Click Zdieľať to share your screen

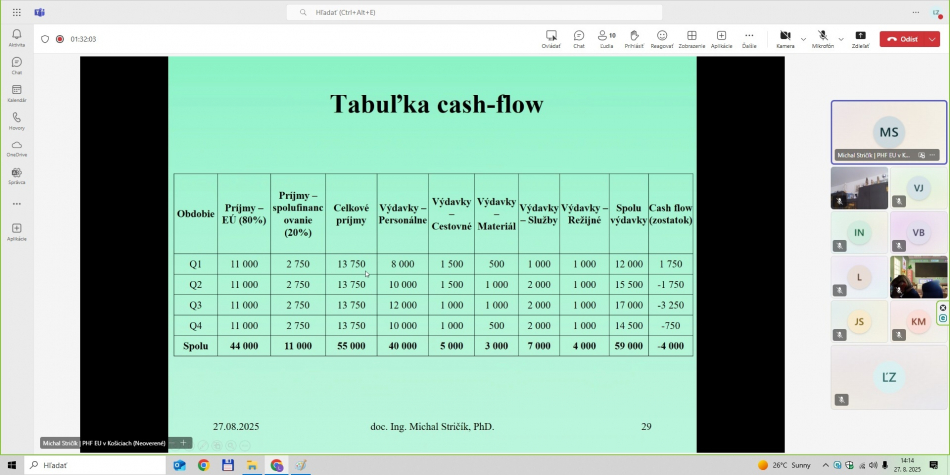point(860,38)
